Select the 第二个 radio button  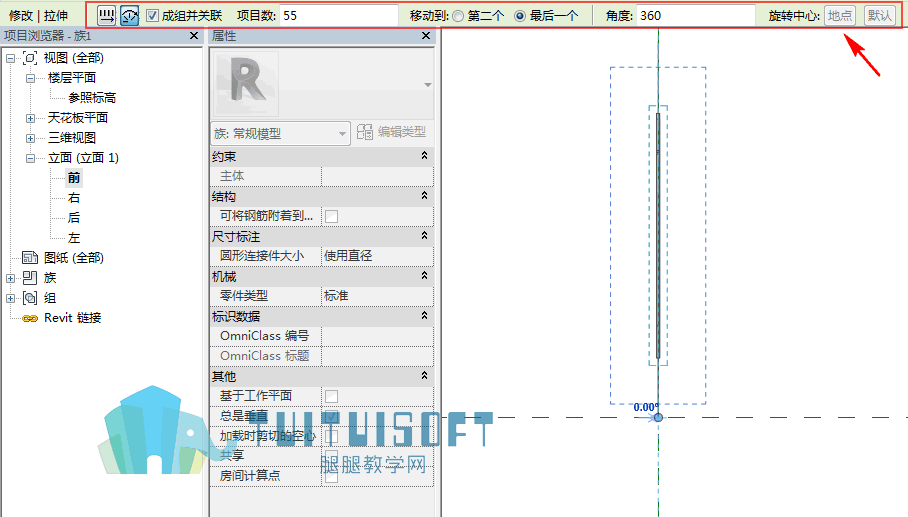tap(458, 16)
